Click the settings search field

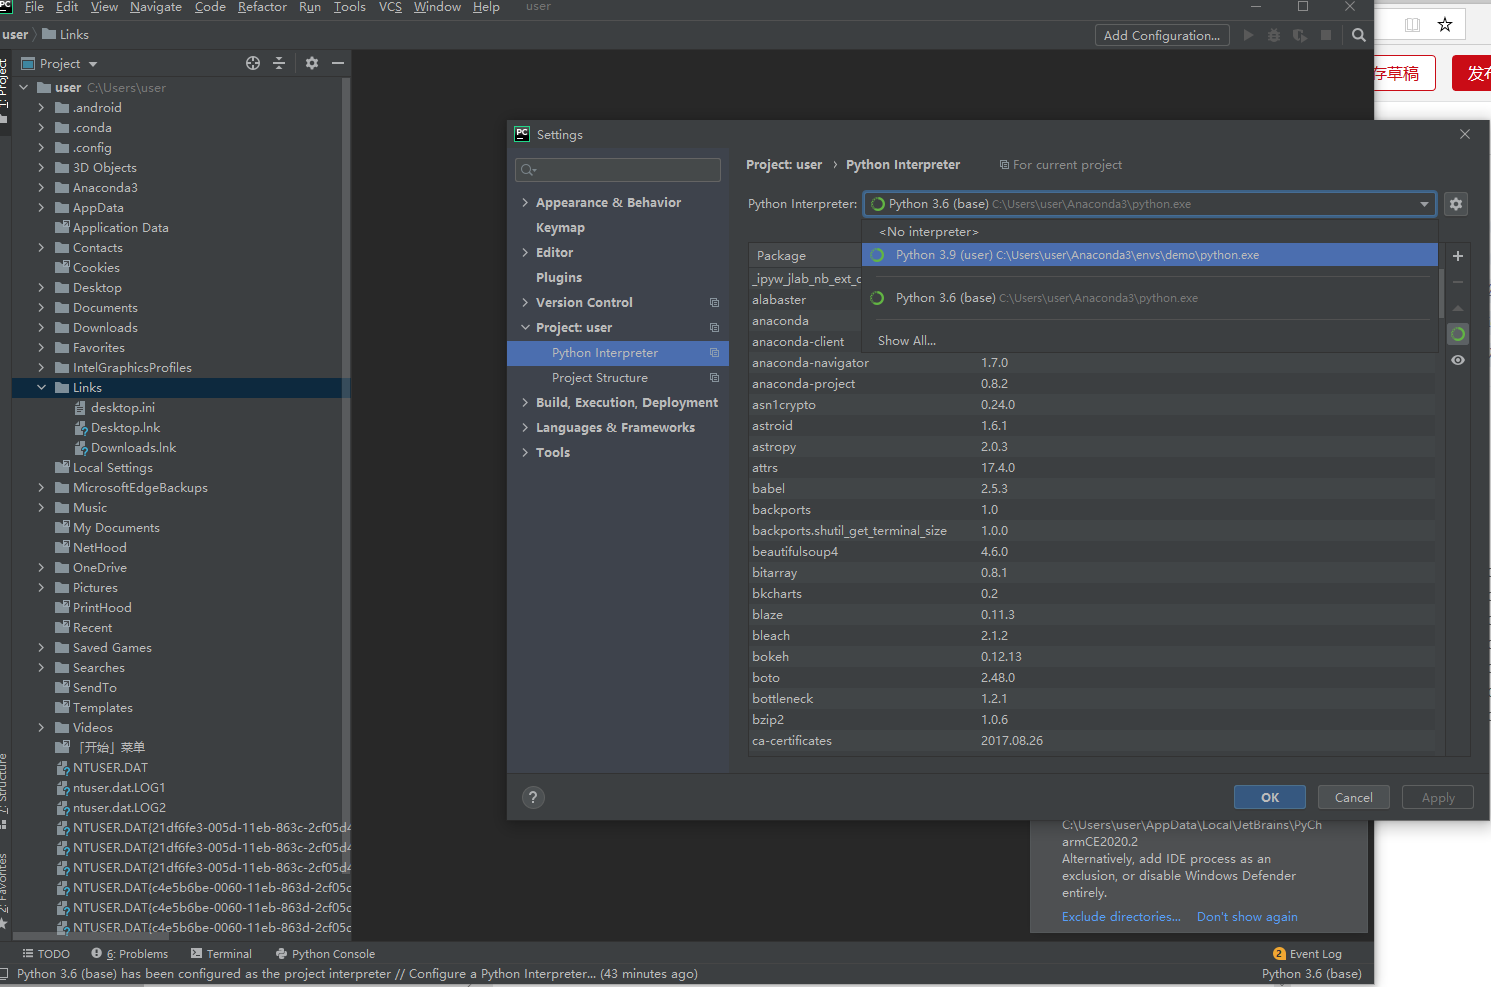pos(617,169)
